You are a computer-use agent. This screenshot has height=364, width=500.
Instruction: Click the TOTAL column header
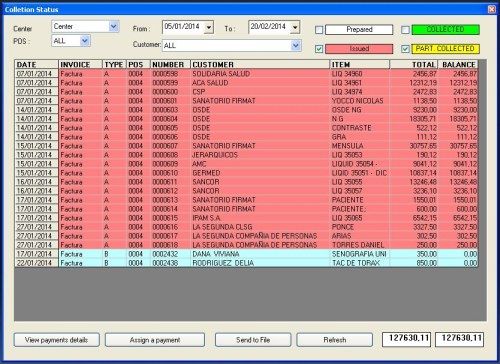pos(414,65)
